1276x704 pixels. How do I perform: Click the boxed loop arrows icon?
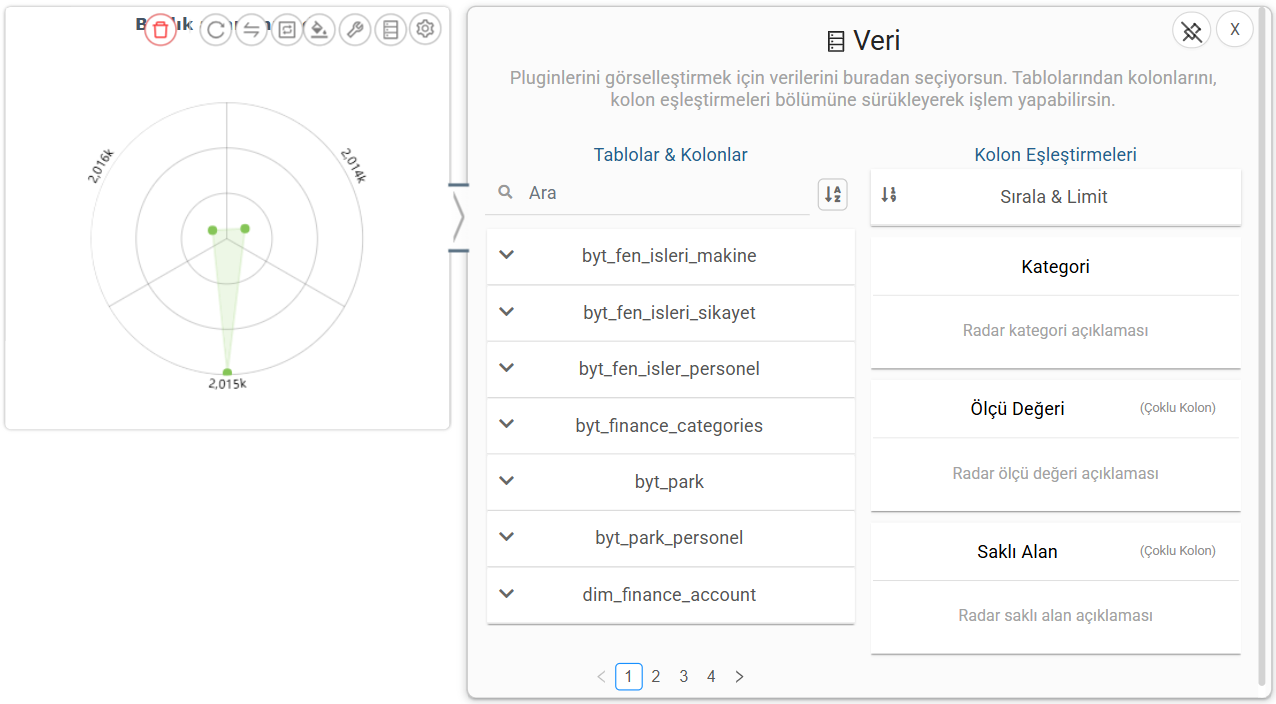287,30
